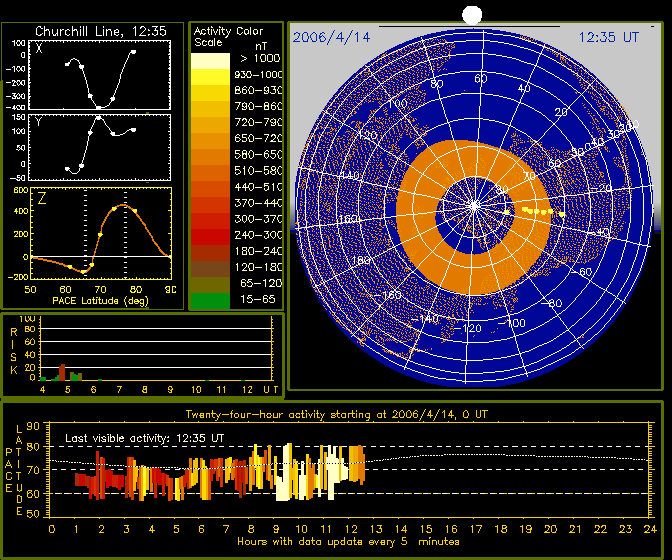Click the 2006/4/14 date label on map
This screenshot has height=560, width=672.
tap(331, 37)
